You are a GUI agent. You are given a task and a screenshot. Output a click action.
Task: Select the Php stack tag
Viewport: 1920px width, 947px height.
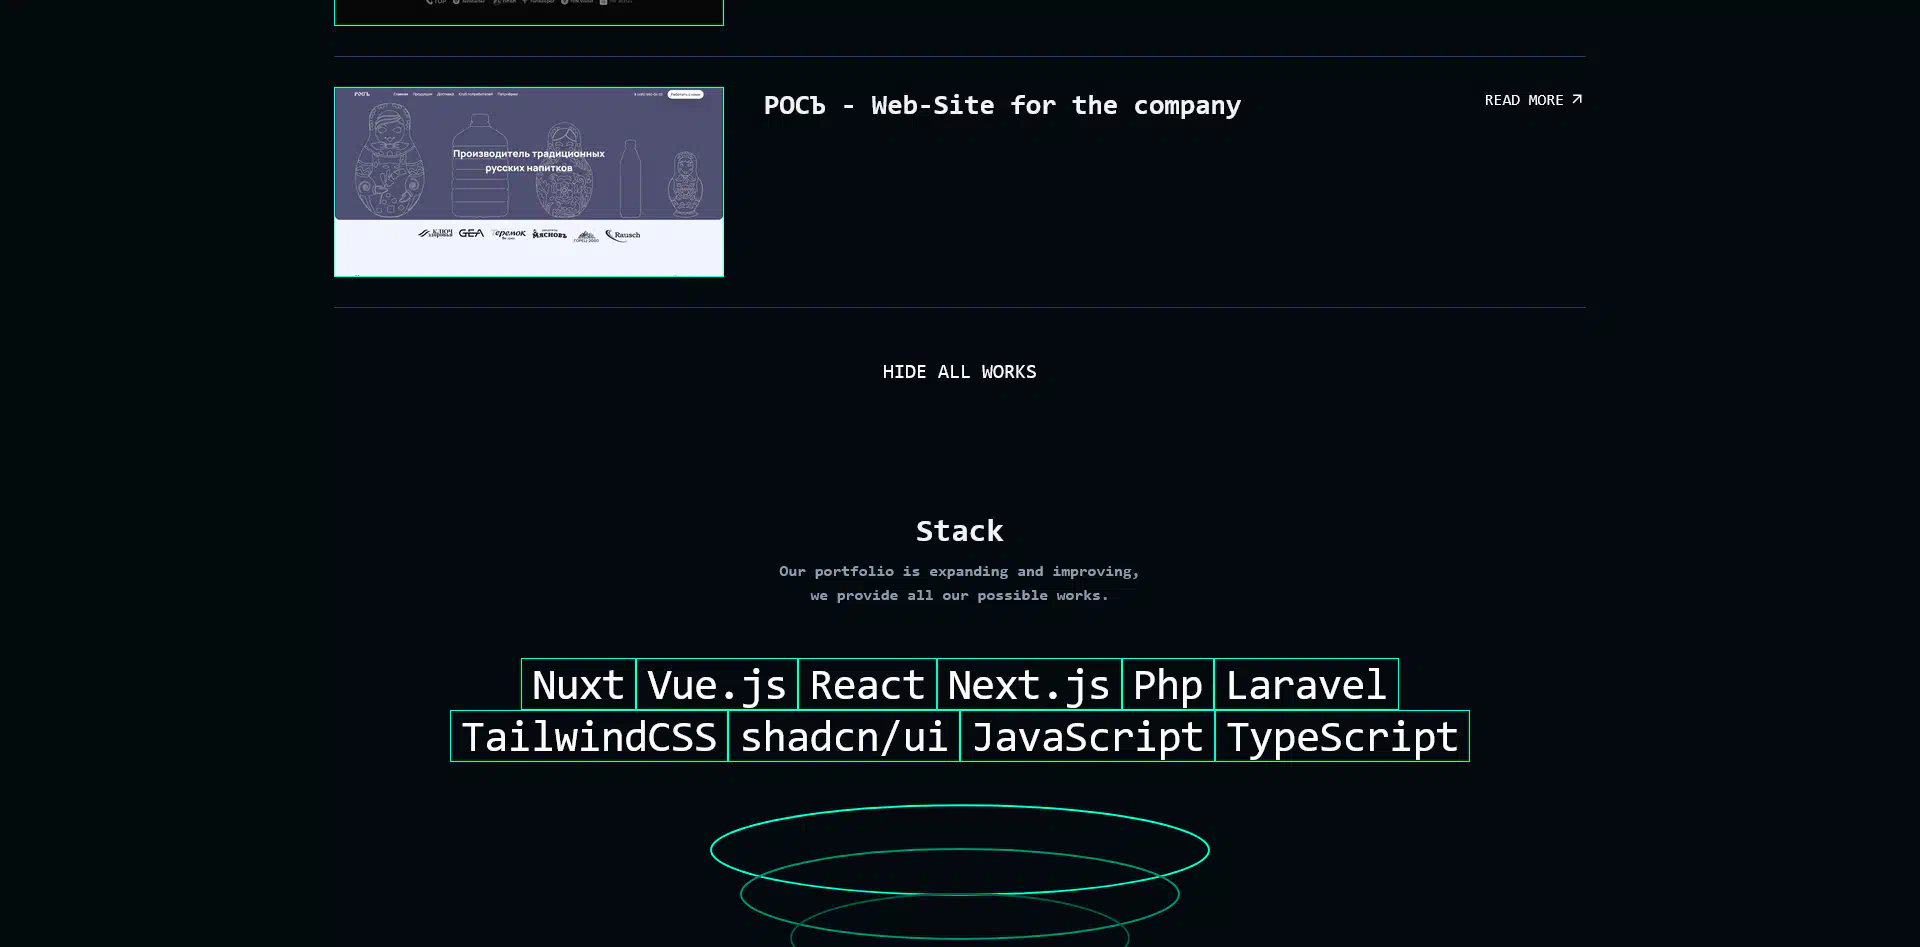click(x=1168, y=685)
